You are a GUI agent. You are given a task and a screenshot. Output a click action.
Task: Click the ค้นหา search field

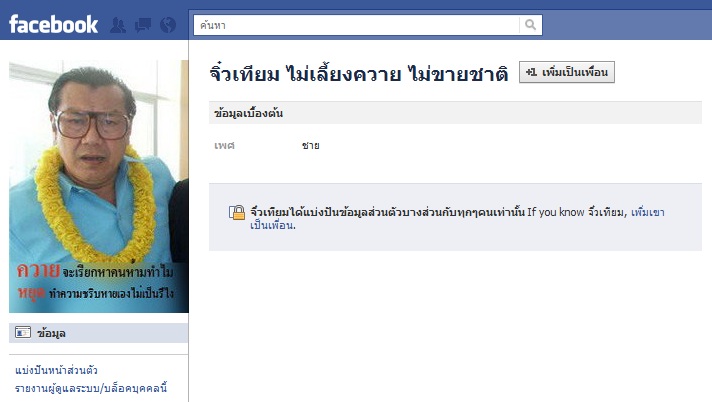point(356,25)
